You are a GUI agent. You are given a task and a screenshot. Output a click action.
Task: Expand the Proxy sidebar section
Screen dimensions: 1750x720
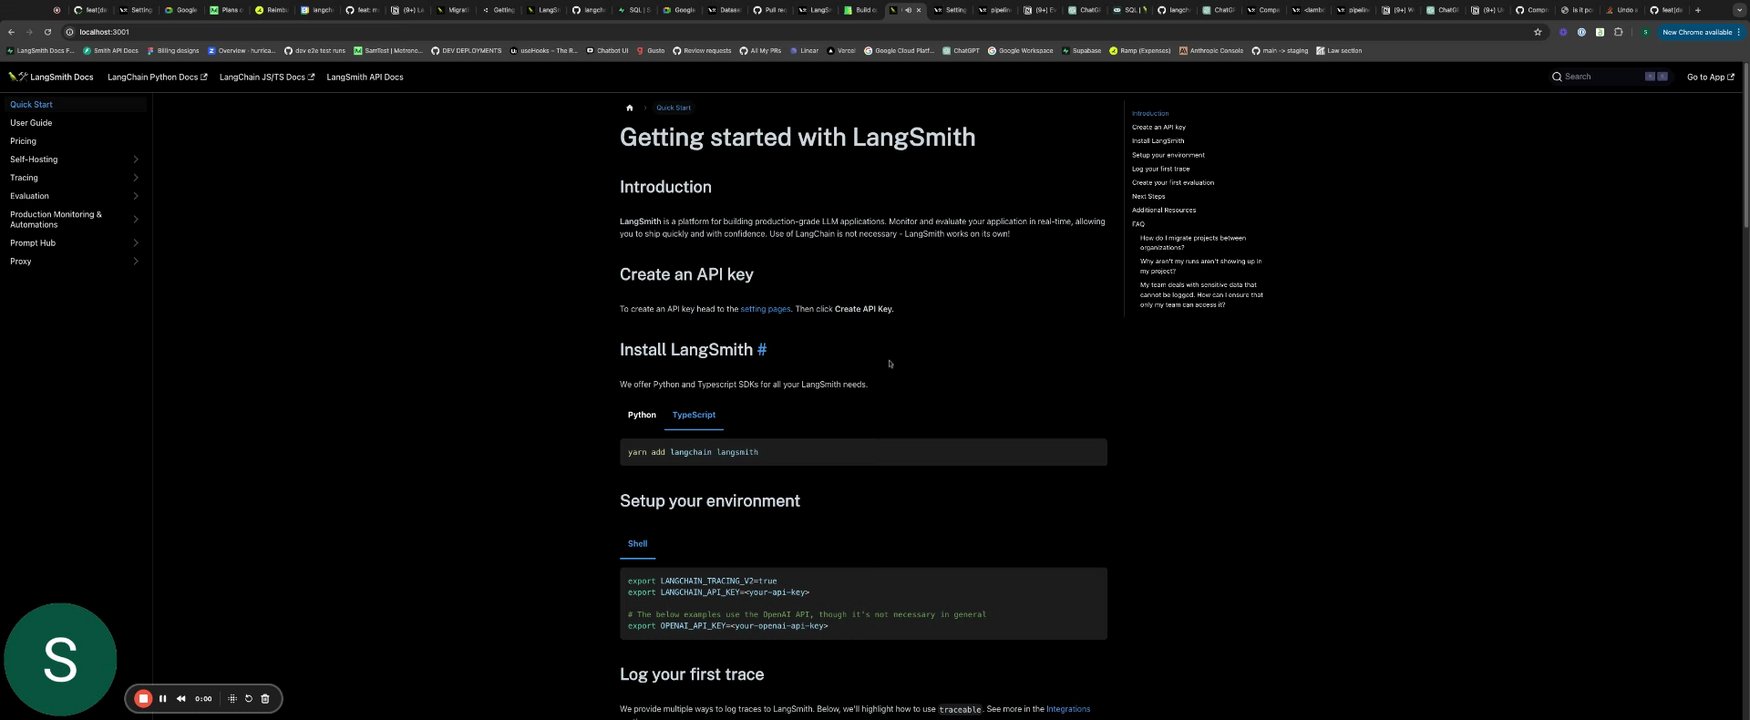(x=135, y=261)
